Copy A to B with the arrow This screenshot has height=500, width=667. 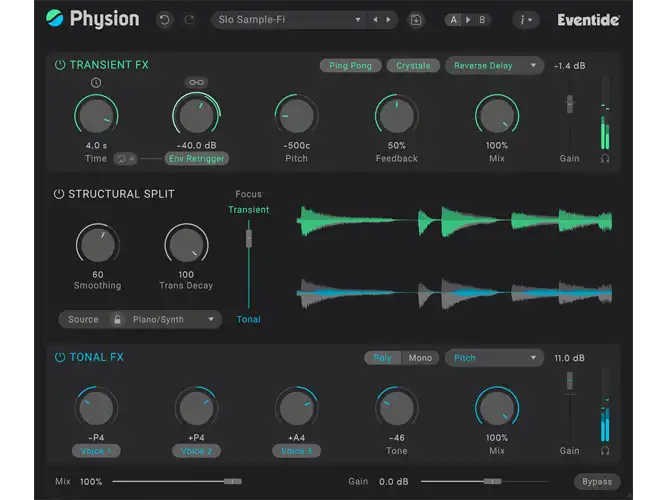(x=468, y=20)
